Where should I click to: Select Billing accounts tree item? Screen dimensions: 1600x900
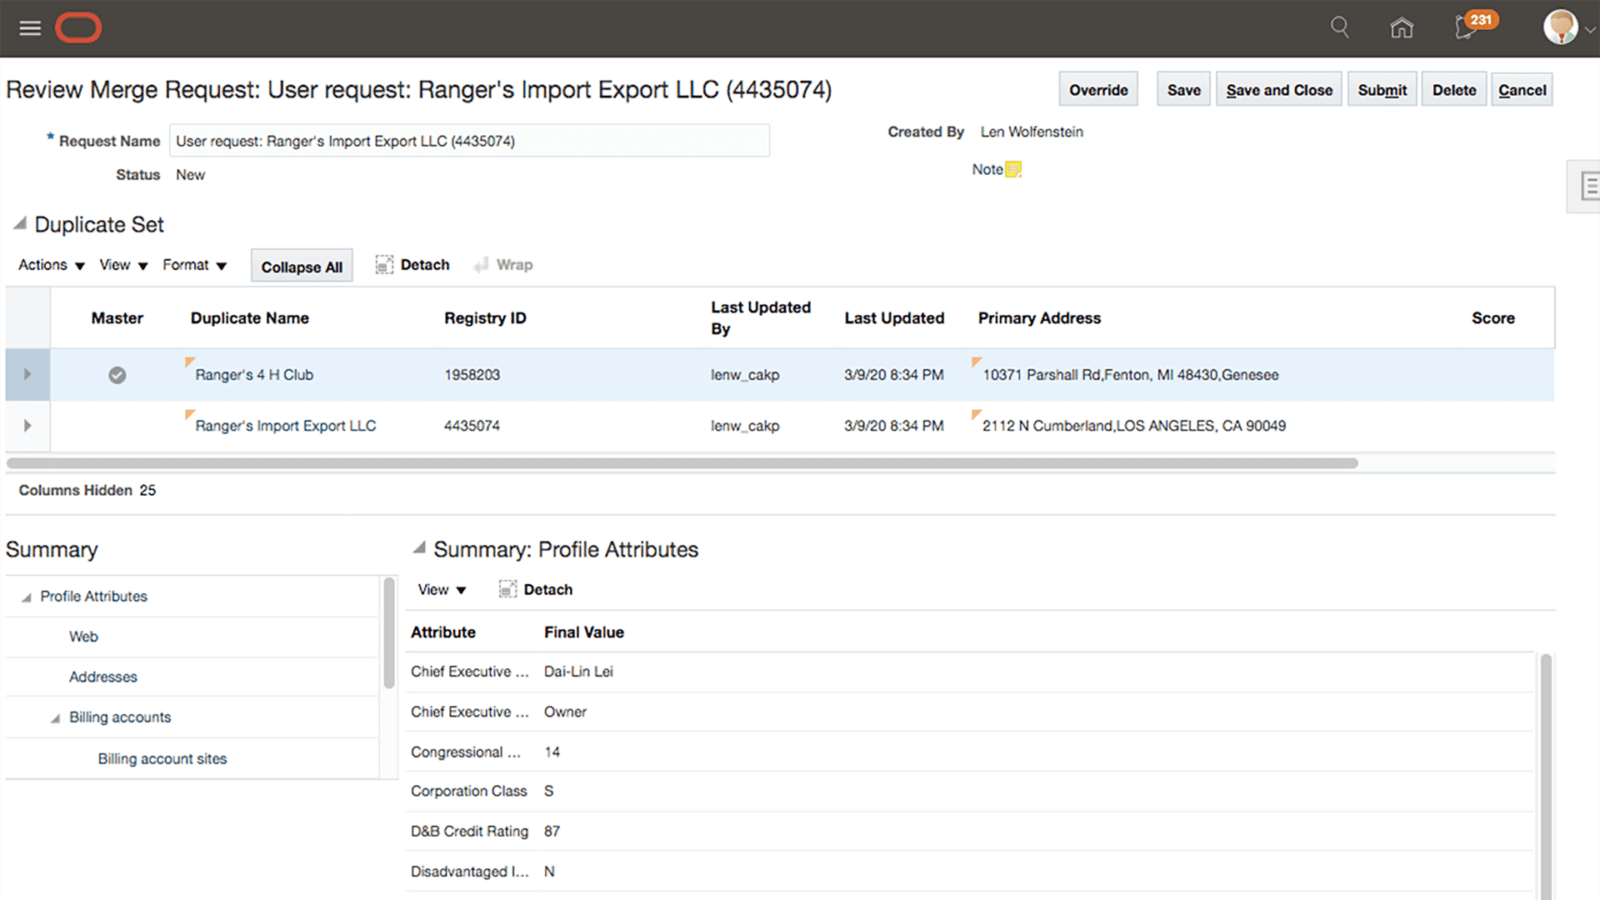(120, 718)
